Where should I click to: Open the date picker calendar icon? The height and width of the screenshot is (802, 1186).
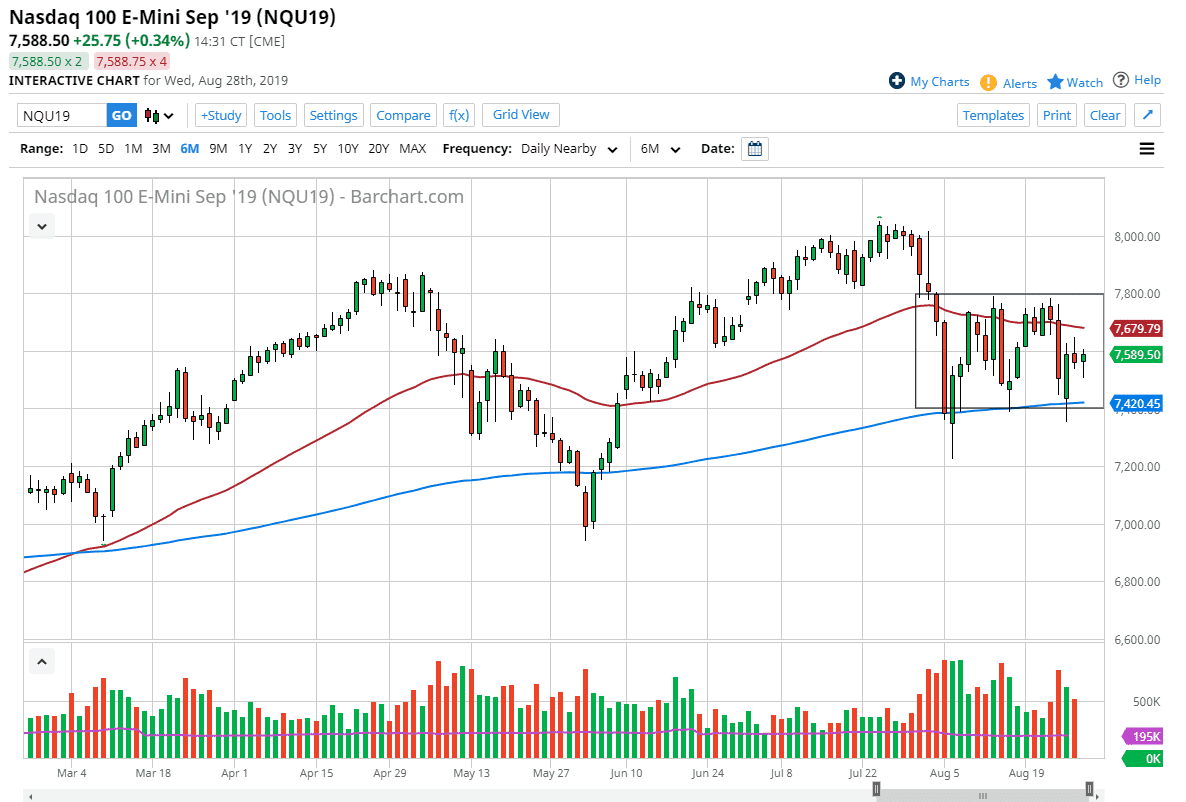coord(754,148)
